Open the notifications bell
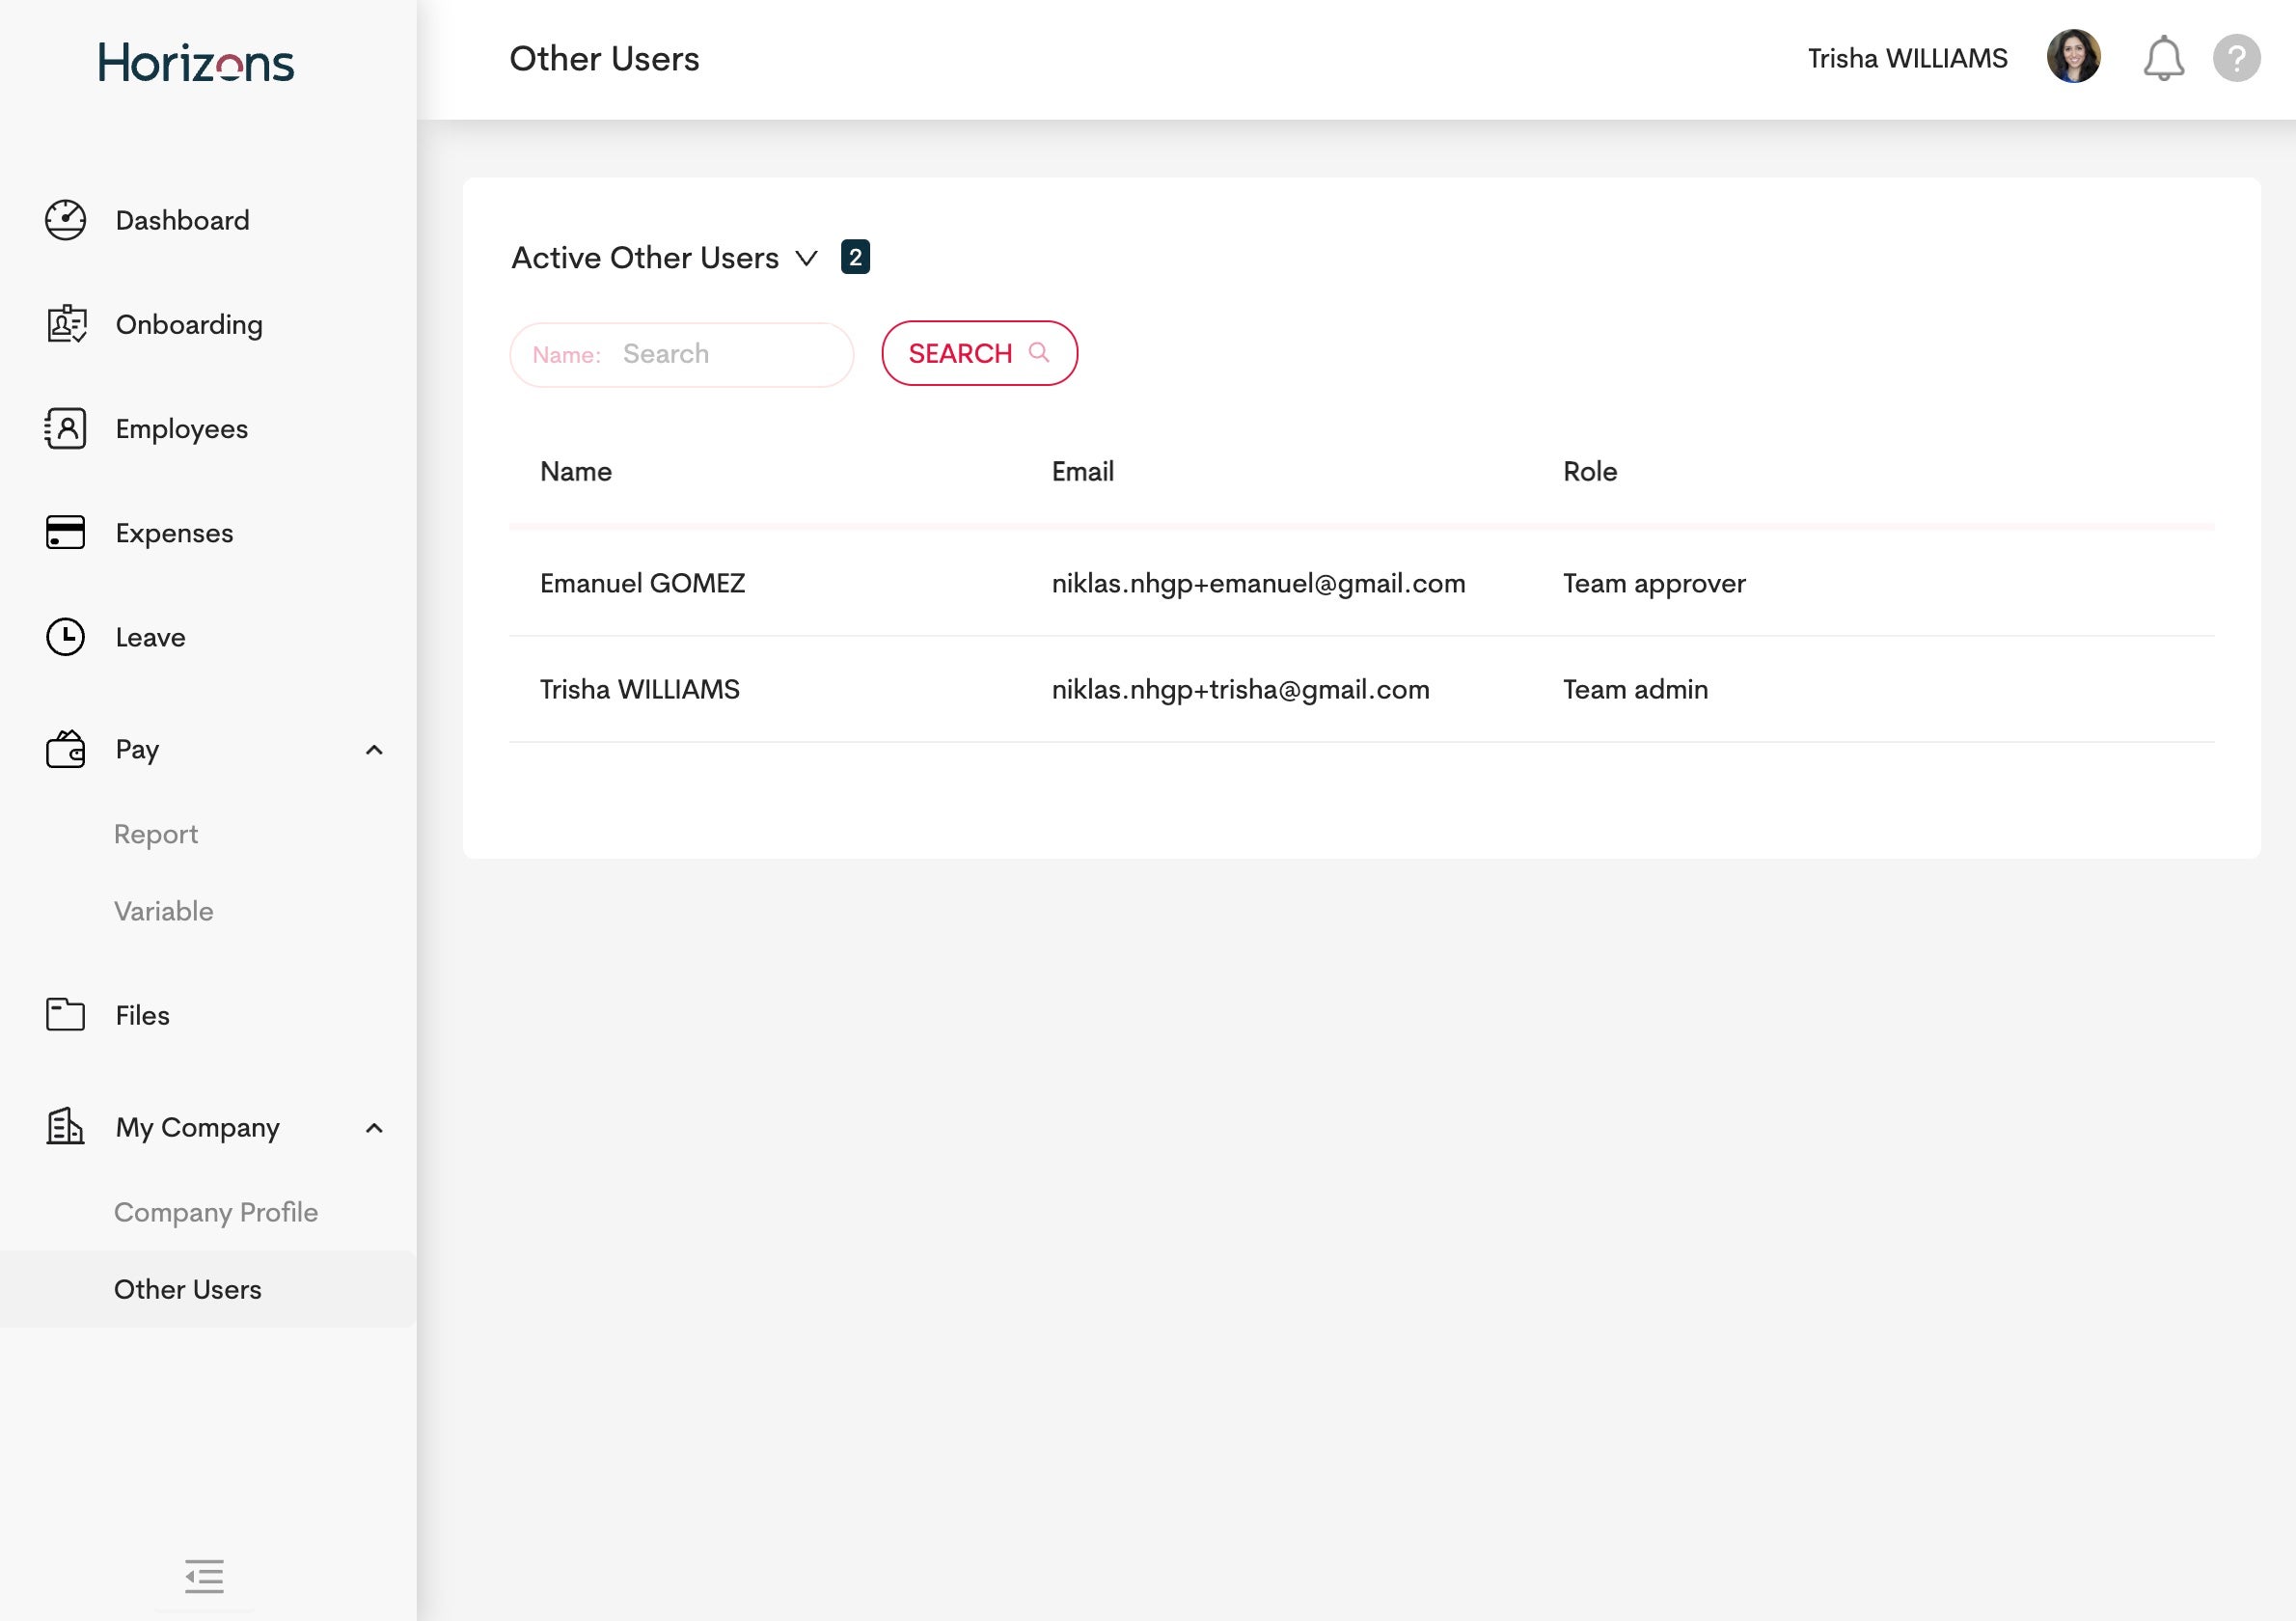This screenshot has height=1621, width=2296. 2162,59
